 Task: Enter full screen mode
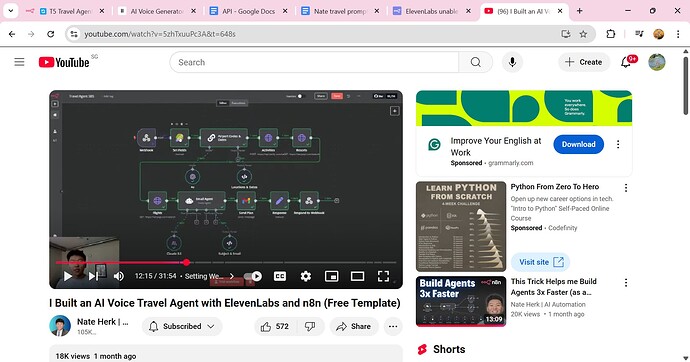tap(383, 276)
